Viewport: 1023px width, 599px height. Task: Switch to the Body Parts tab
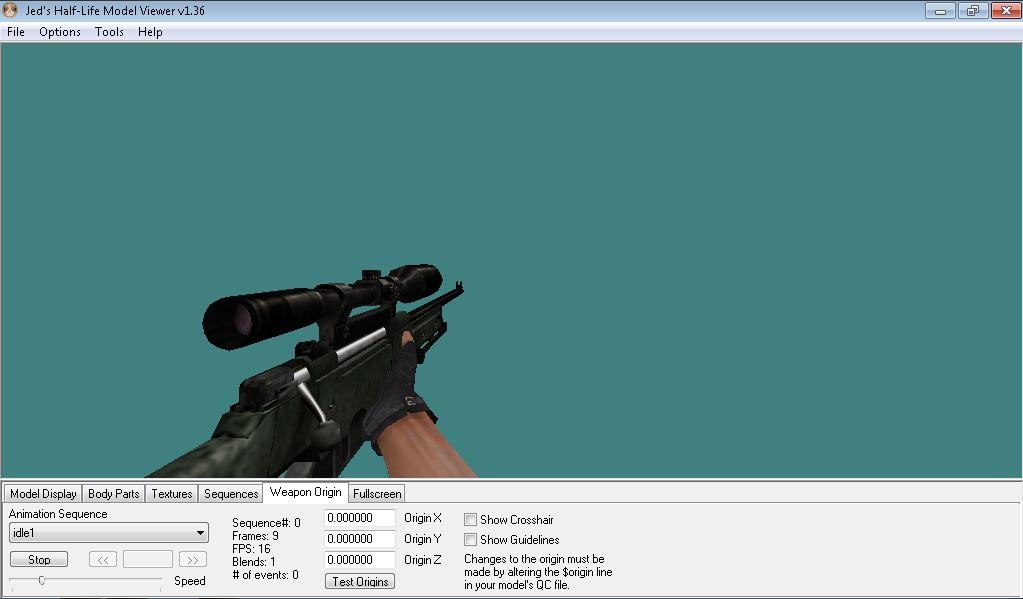[114, 493]
